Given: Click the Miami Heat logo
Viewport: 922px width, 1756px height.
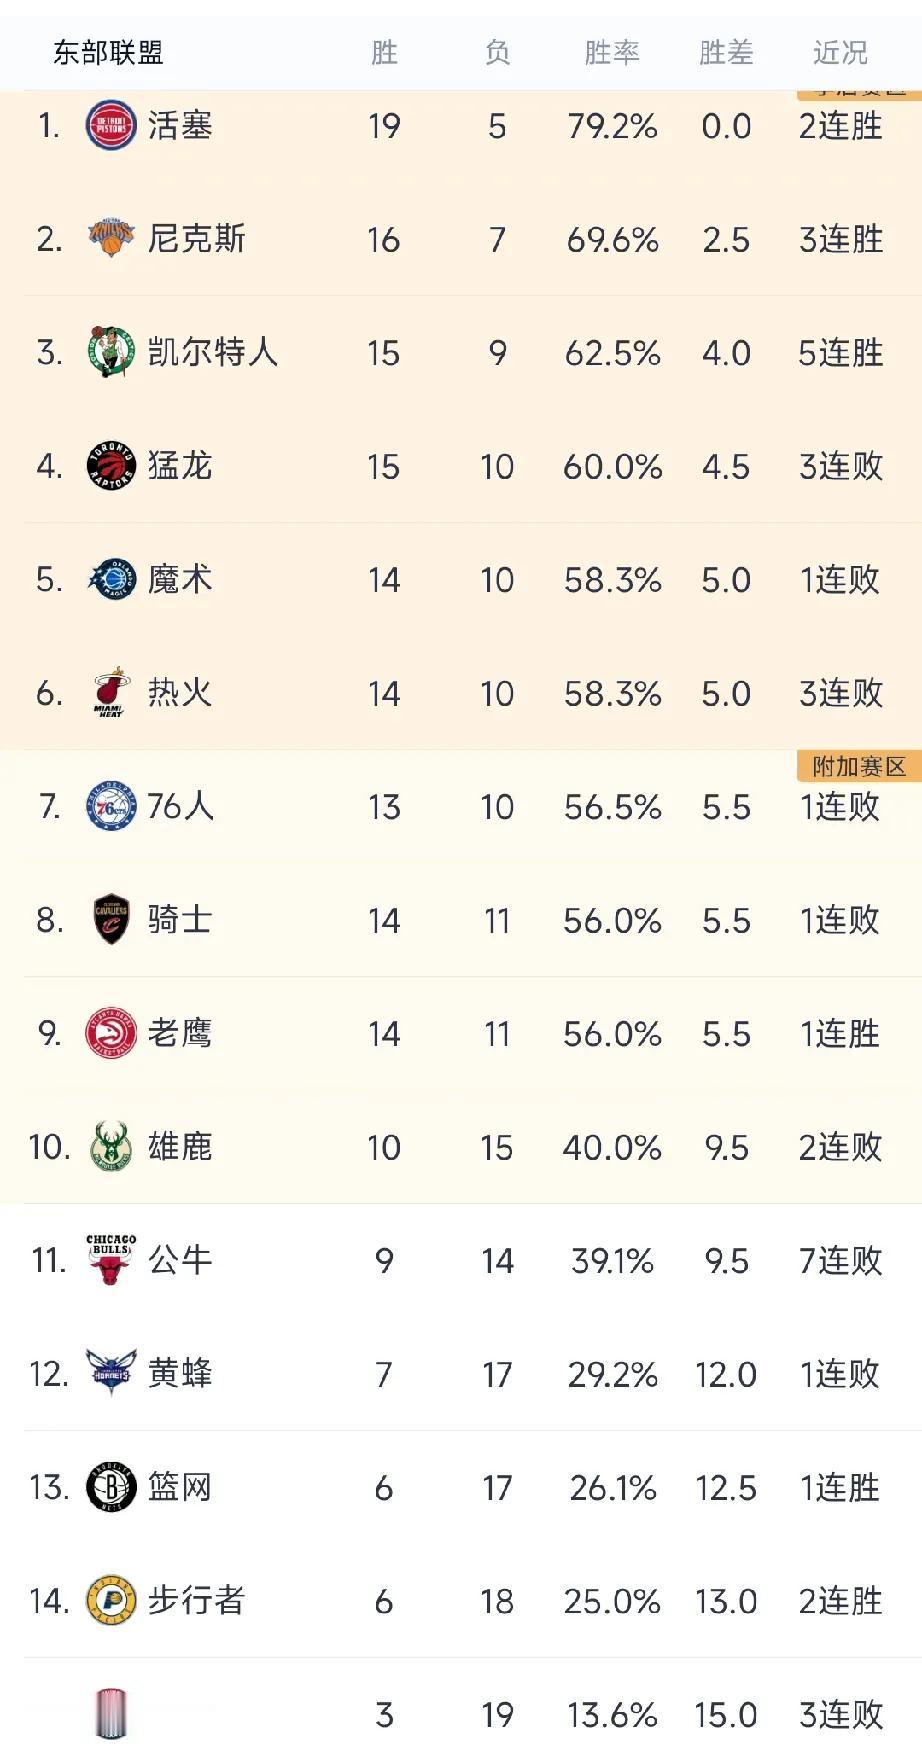Looking at the screenshot, I should pos(111,693).
